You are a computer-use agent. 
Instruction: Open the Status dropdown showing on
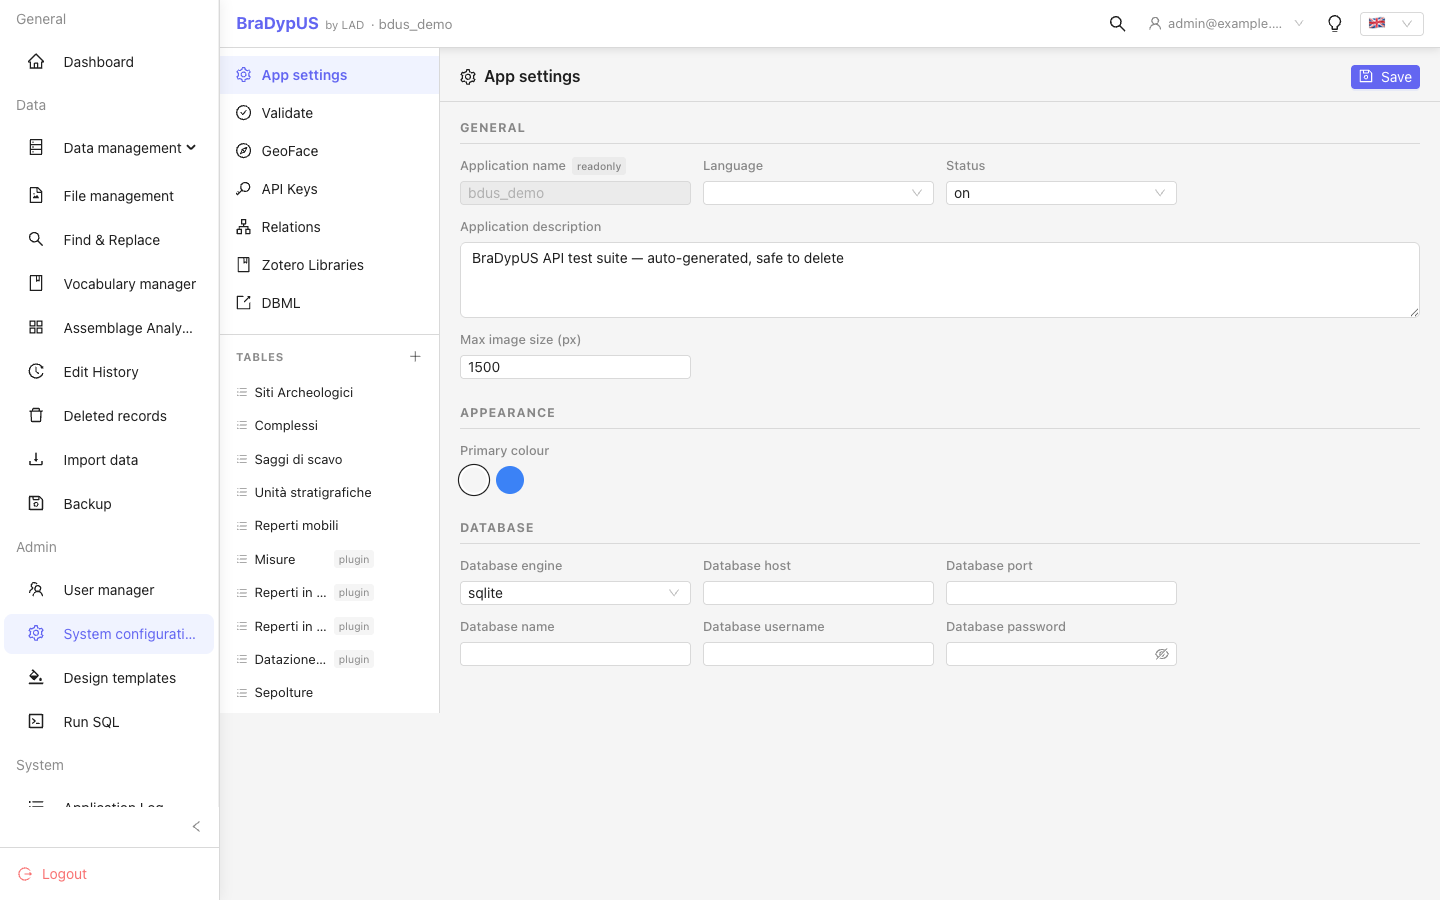[1061, 193]
